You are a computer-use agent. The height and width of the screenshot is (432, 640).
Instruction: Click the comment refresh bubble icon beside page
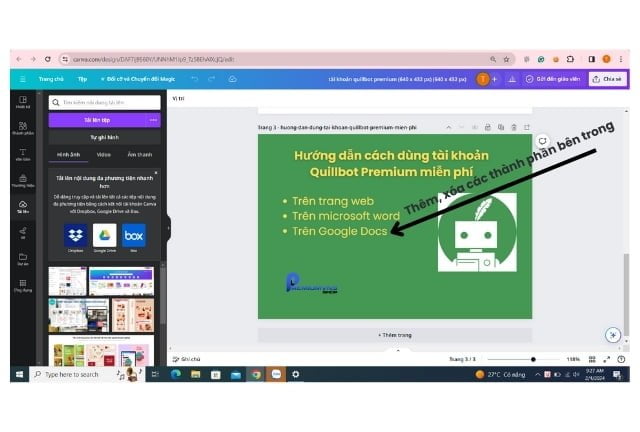coord(542,141)
